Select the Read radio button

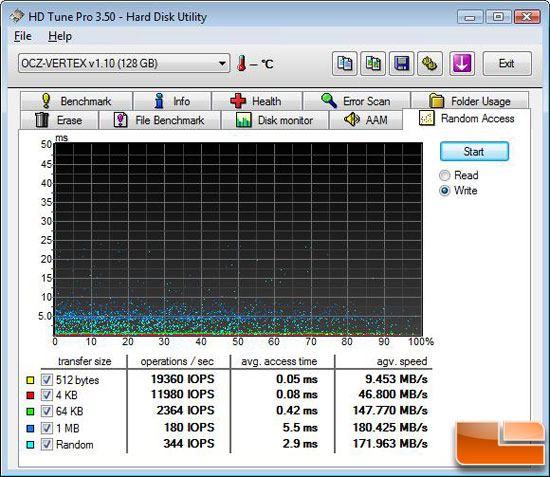coord(444,175)
